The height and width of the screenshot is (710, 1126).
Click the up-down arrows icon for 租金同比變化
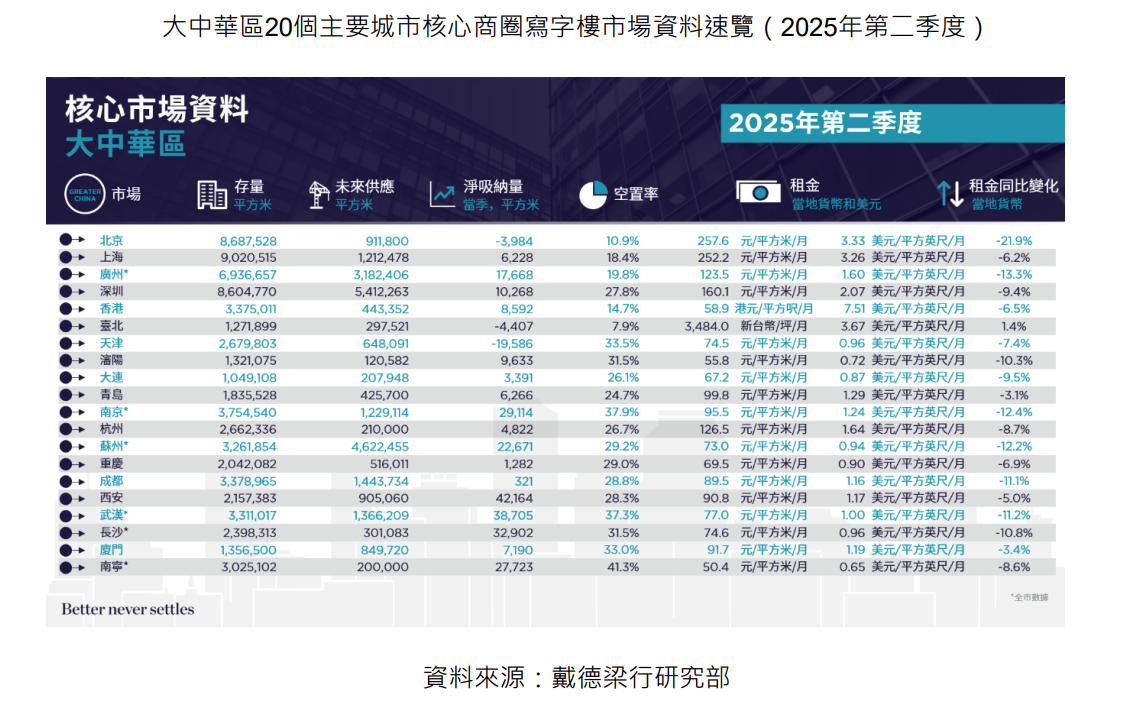click(950, 195)
